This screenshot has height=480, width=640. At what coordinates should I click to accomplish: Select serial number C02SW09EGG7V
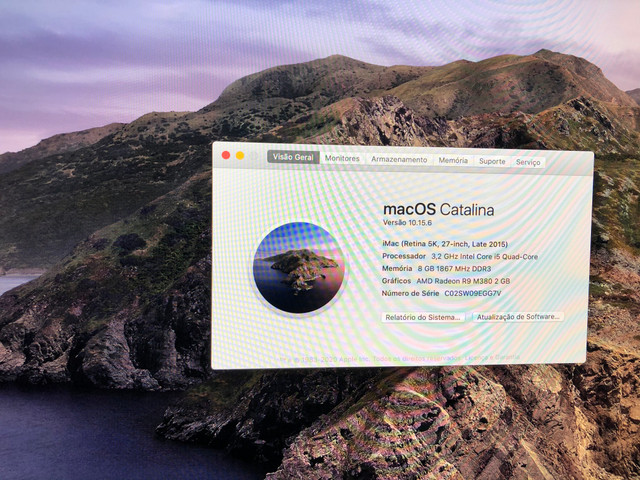(x=473, y=293)
